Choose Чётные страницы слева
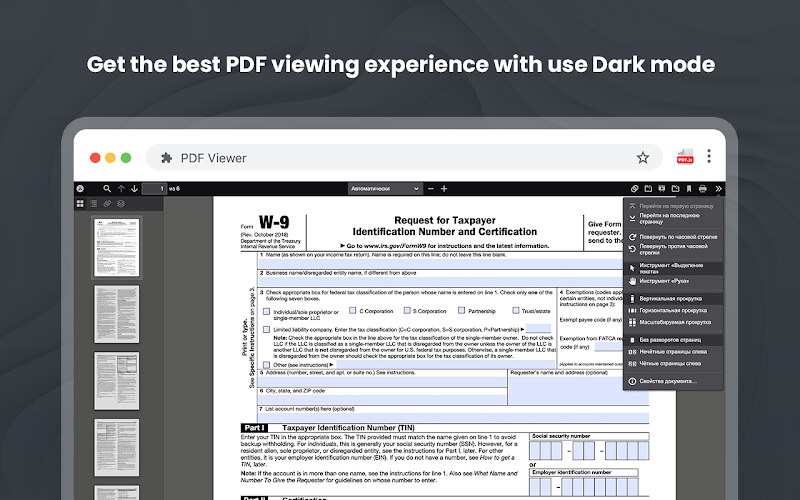 [x=673, y=364]
